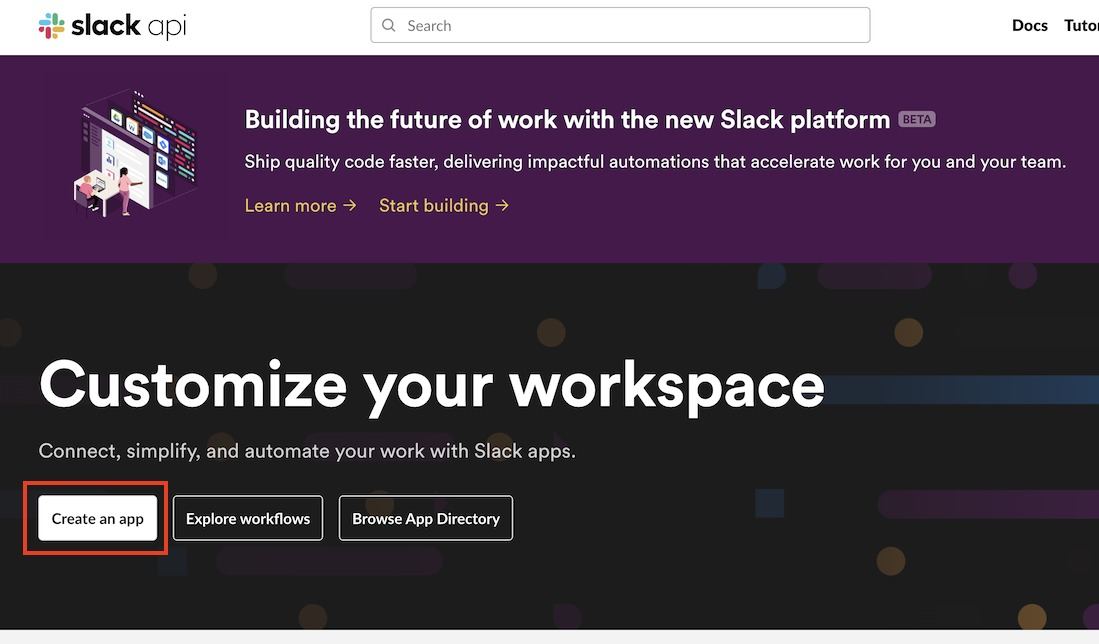Open the Learn more link
1099x644 pixels.
(x=301, y=205)
